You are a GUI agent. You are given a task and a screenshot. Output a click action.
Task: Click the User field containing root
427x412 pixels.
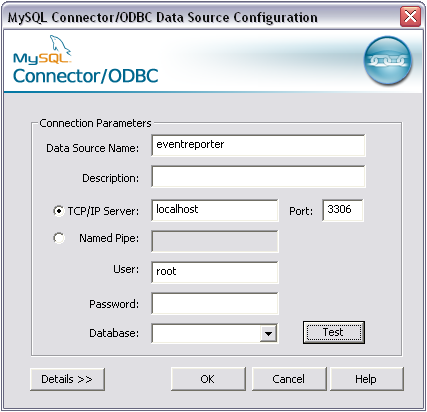pos(215,272)
